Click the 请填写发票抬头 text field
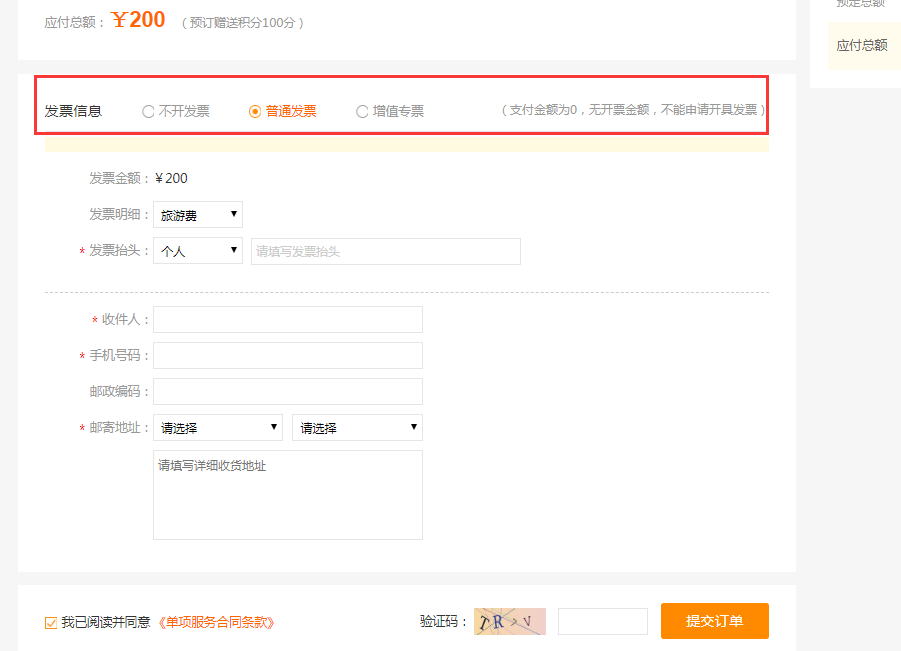 click(x=386, y=251)
